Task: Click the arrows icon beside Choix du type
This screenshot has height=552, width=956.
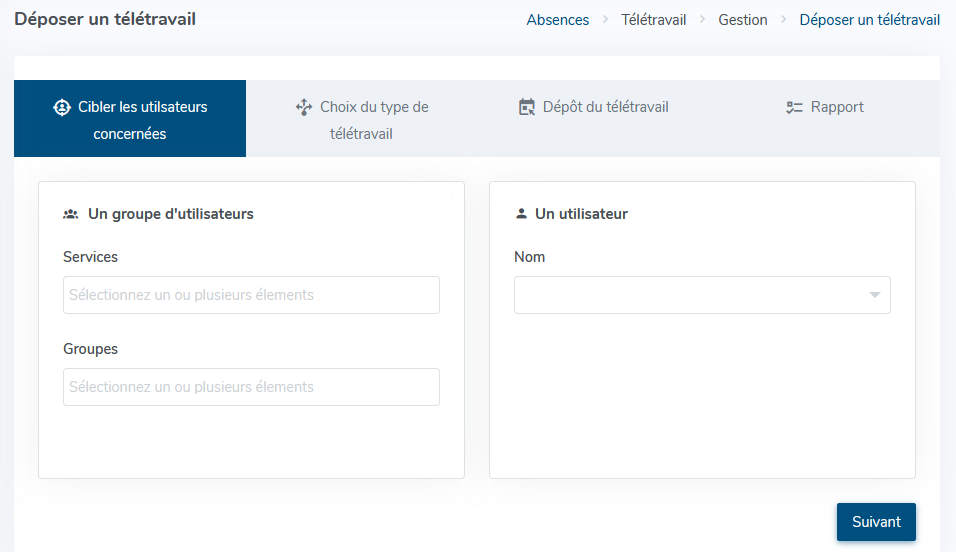Action: 304,107
